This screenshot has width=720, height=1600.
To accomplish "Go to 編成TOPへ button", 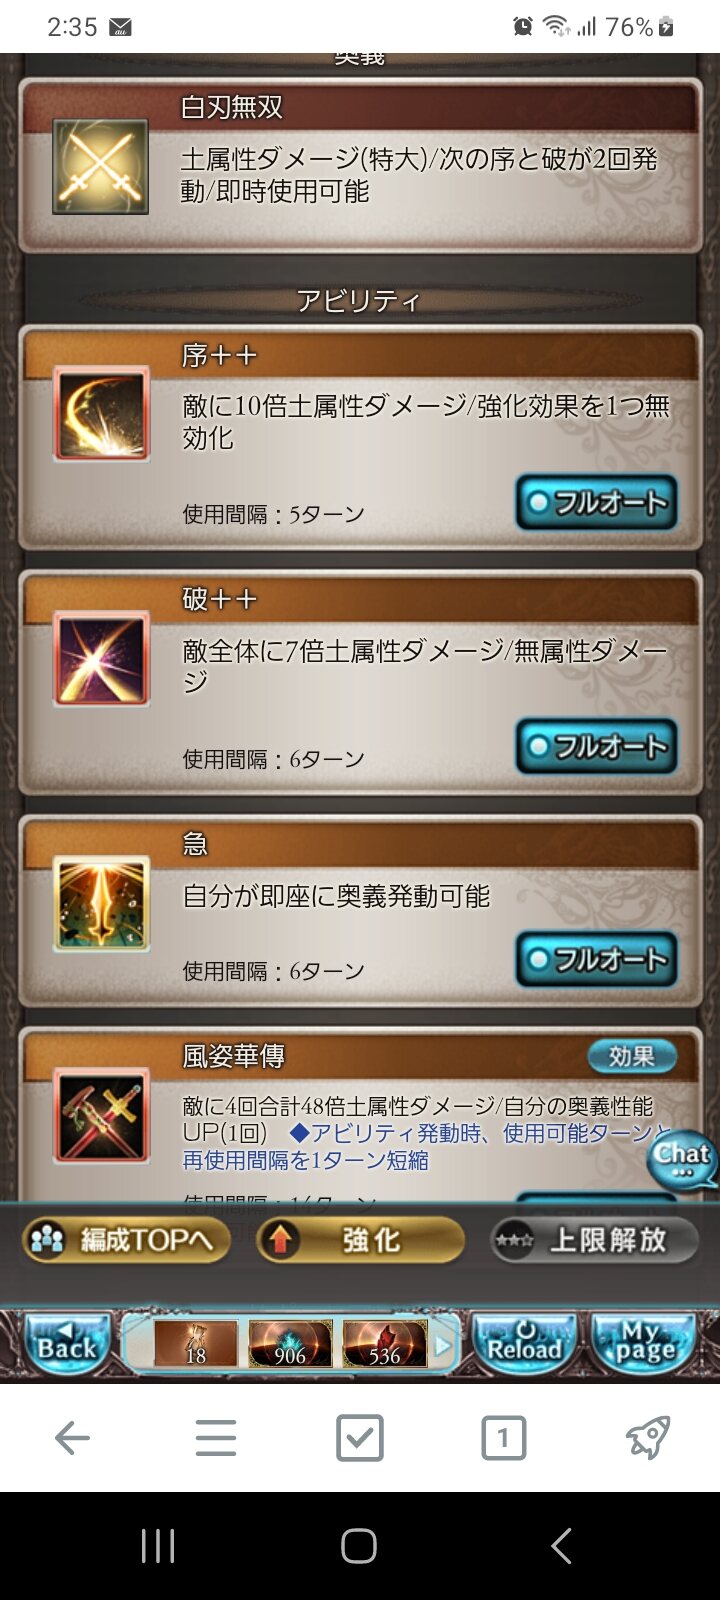I will (125, 1240).
